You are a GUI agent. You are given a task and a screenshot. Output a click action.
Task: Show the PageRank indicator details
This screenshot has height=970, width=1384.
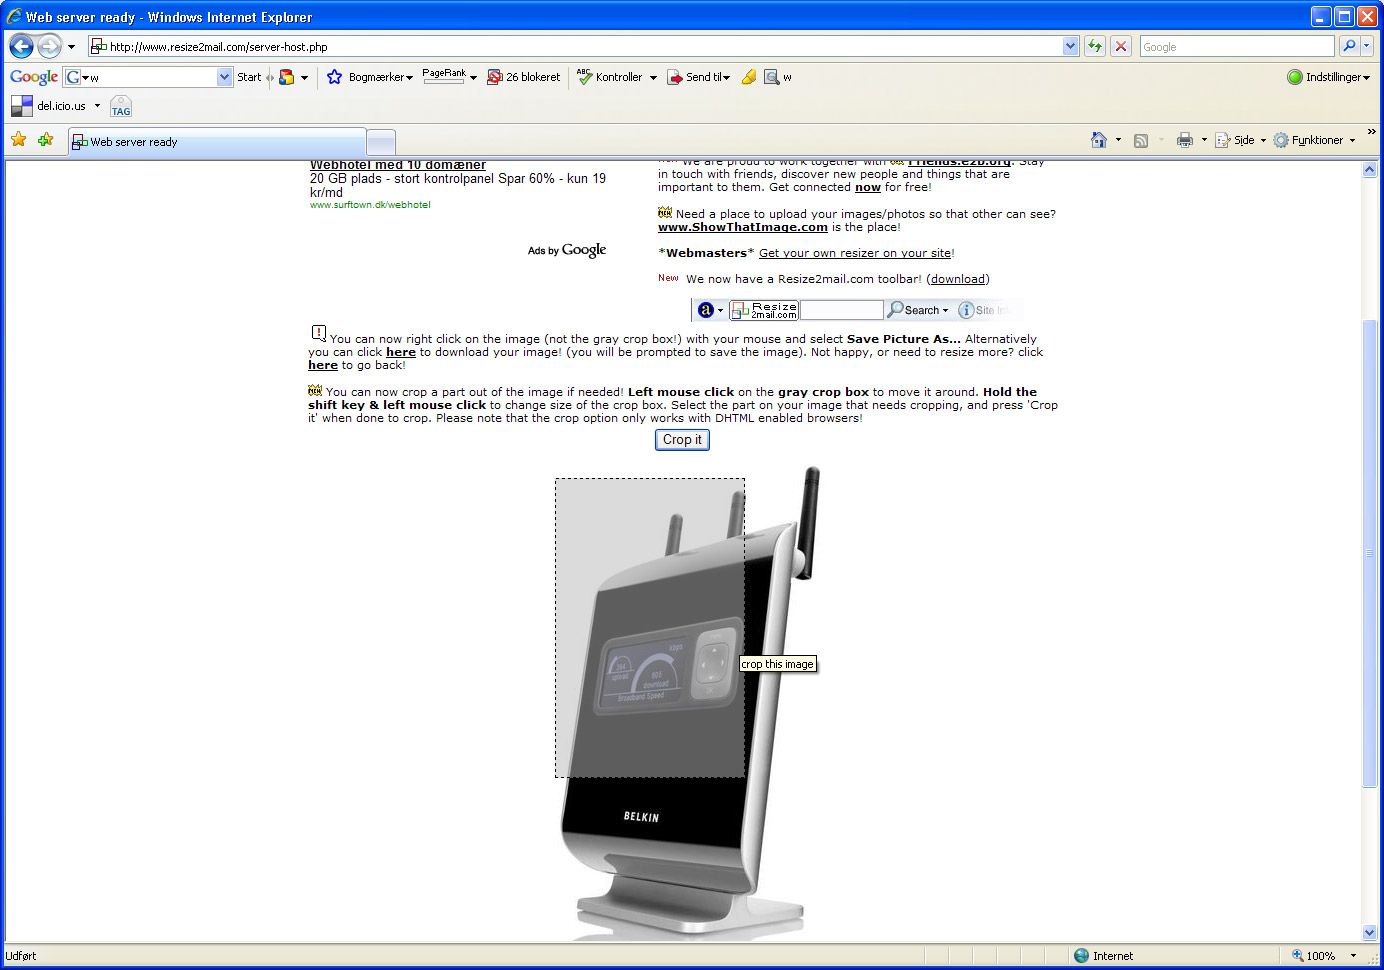click(x=444, y=76)
